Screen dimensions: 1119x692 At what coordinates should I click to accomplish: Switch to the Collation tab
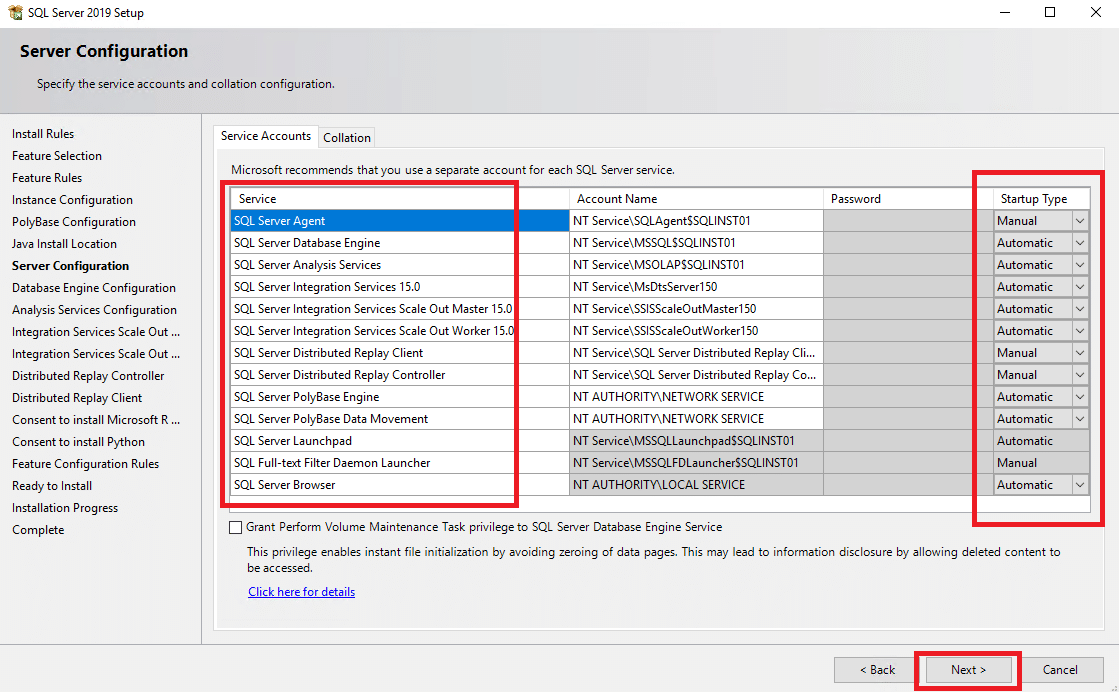[347, 138]
